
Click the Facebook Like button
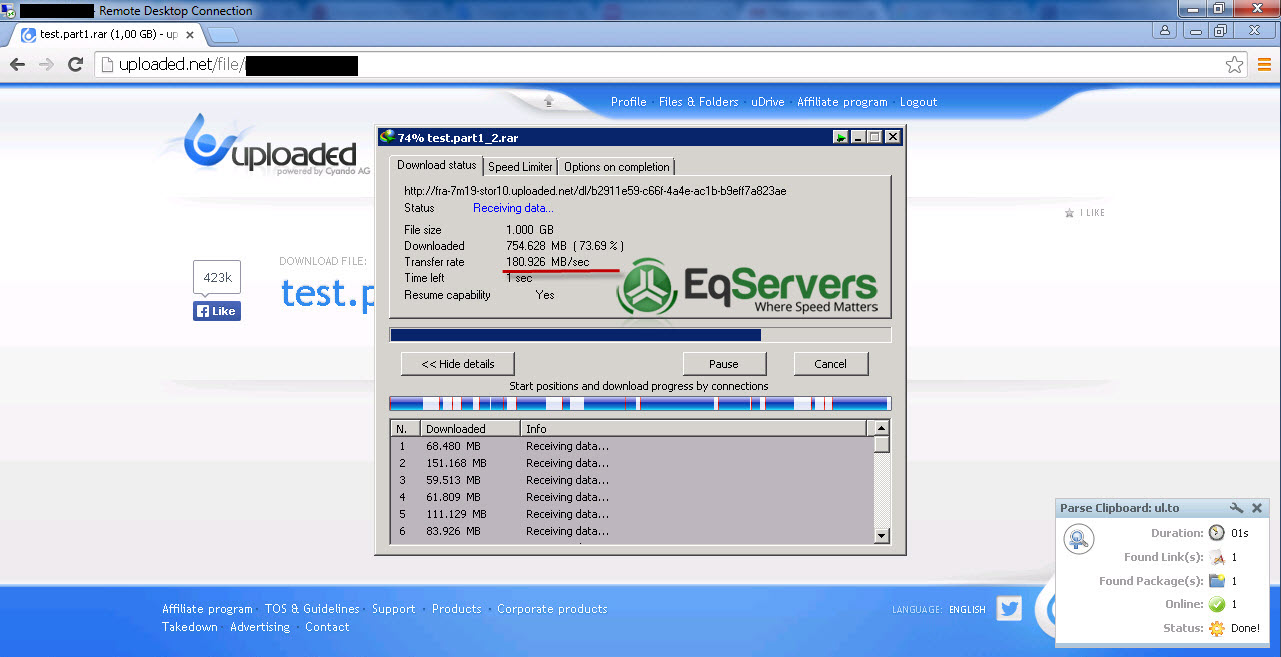pos(217,311)
